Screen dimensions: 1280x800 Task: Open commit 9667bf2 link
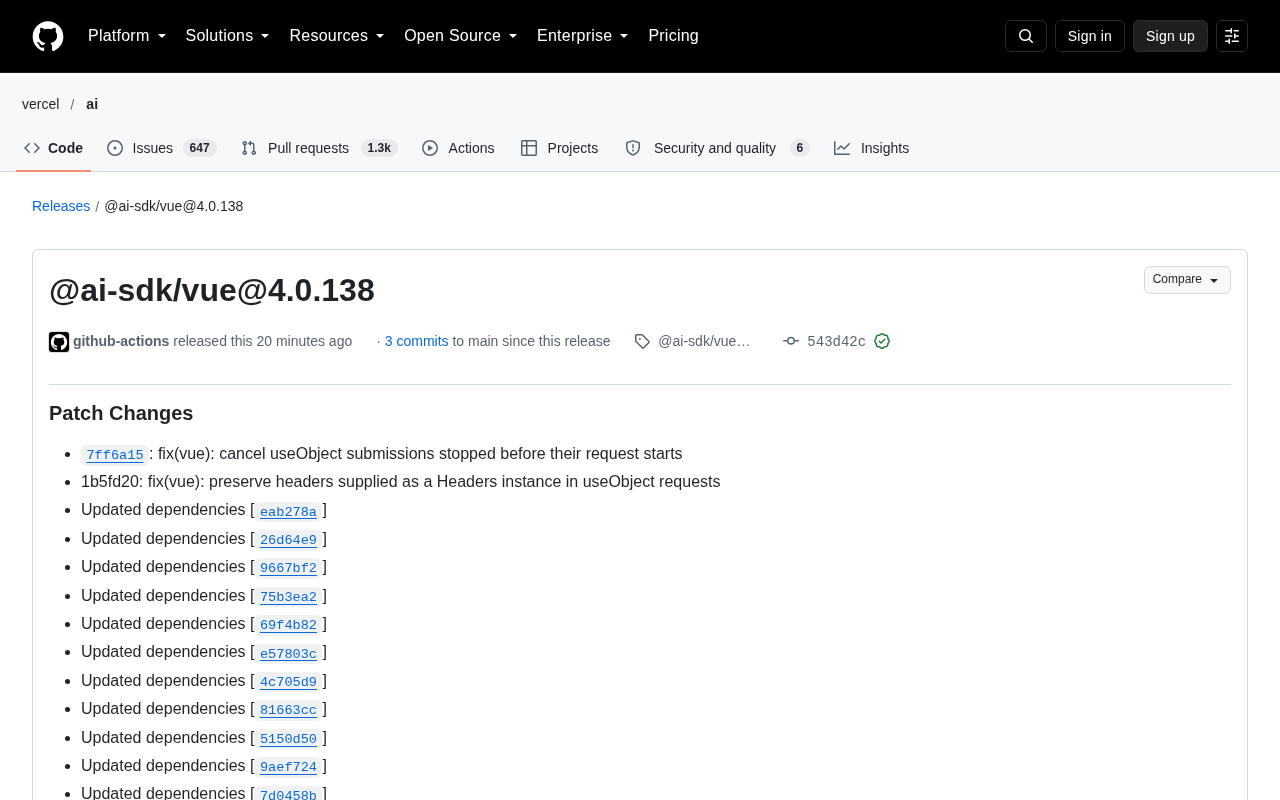(x=288, y=568)
